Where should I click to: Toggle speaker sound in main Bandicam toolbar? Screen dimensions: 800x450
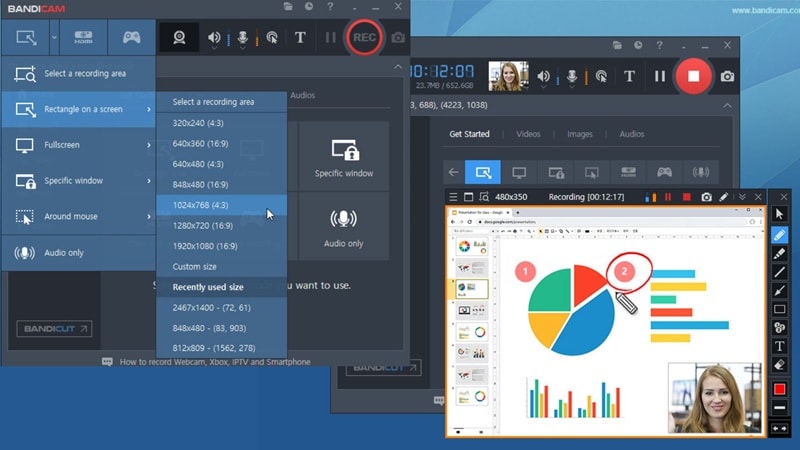(214, 37)
